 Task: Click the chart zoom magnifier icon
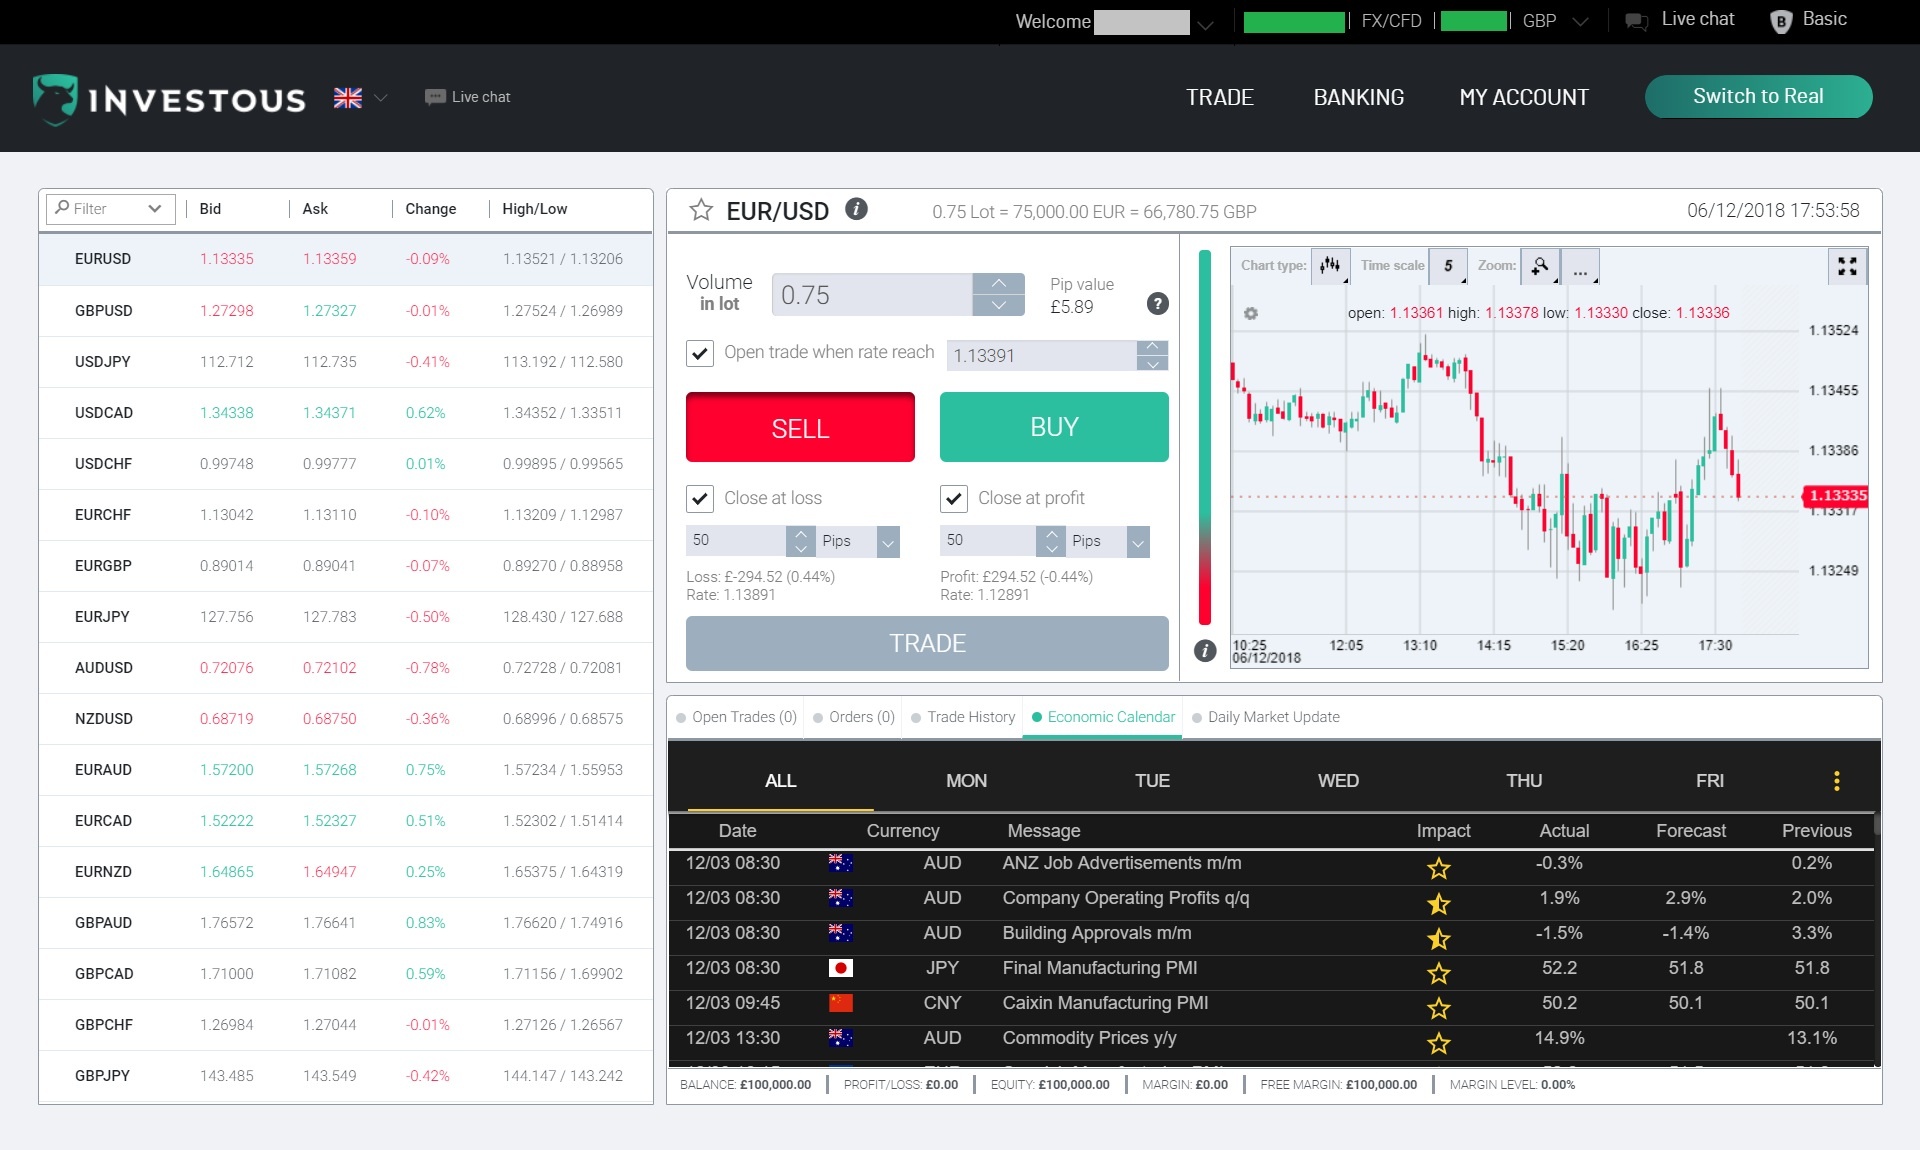pyautogui.click(x=1540, y=266)
